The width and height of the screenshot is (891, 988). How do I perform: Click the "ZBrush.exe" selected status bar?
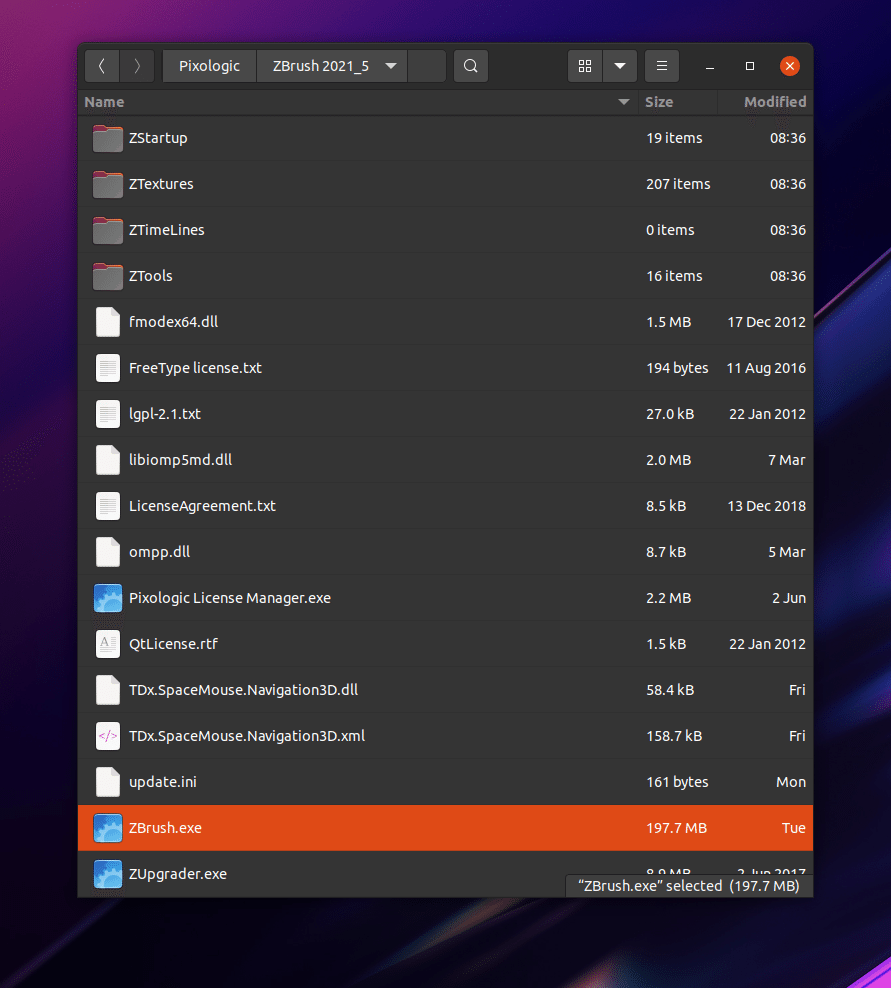[689, 886]
